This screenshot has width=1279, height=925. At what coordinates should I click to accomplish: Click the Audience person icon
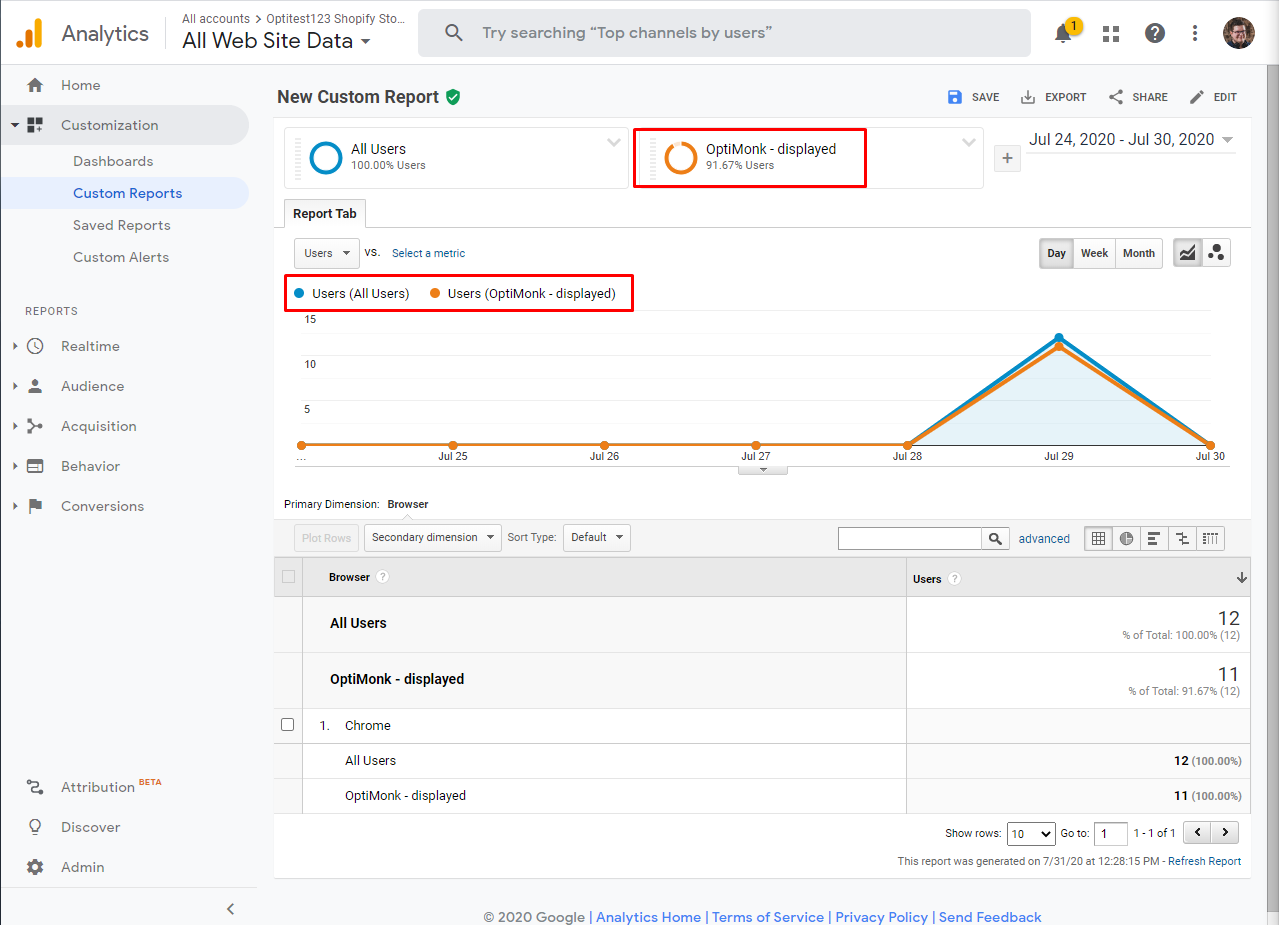[x=35, y=386]
